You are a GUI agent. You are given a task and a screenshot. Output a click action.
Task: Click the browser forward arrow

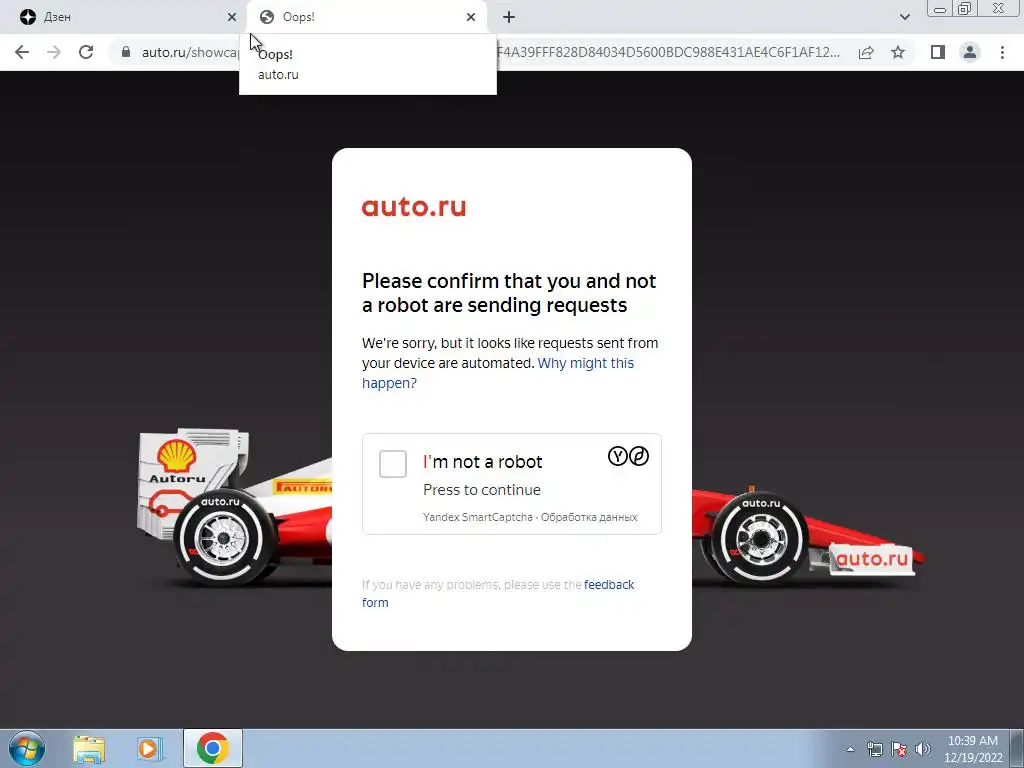point(54,52)
